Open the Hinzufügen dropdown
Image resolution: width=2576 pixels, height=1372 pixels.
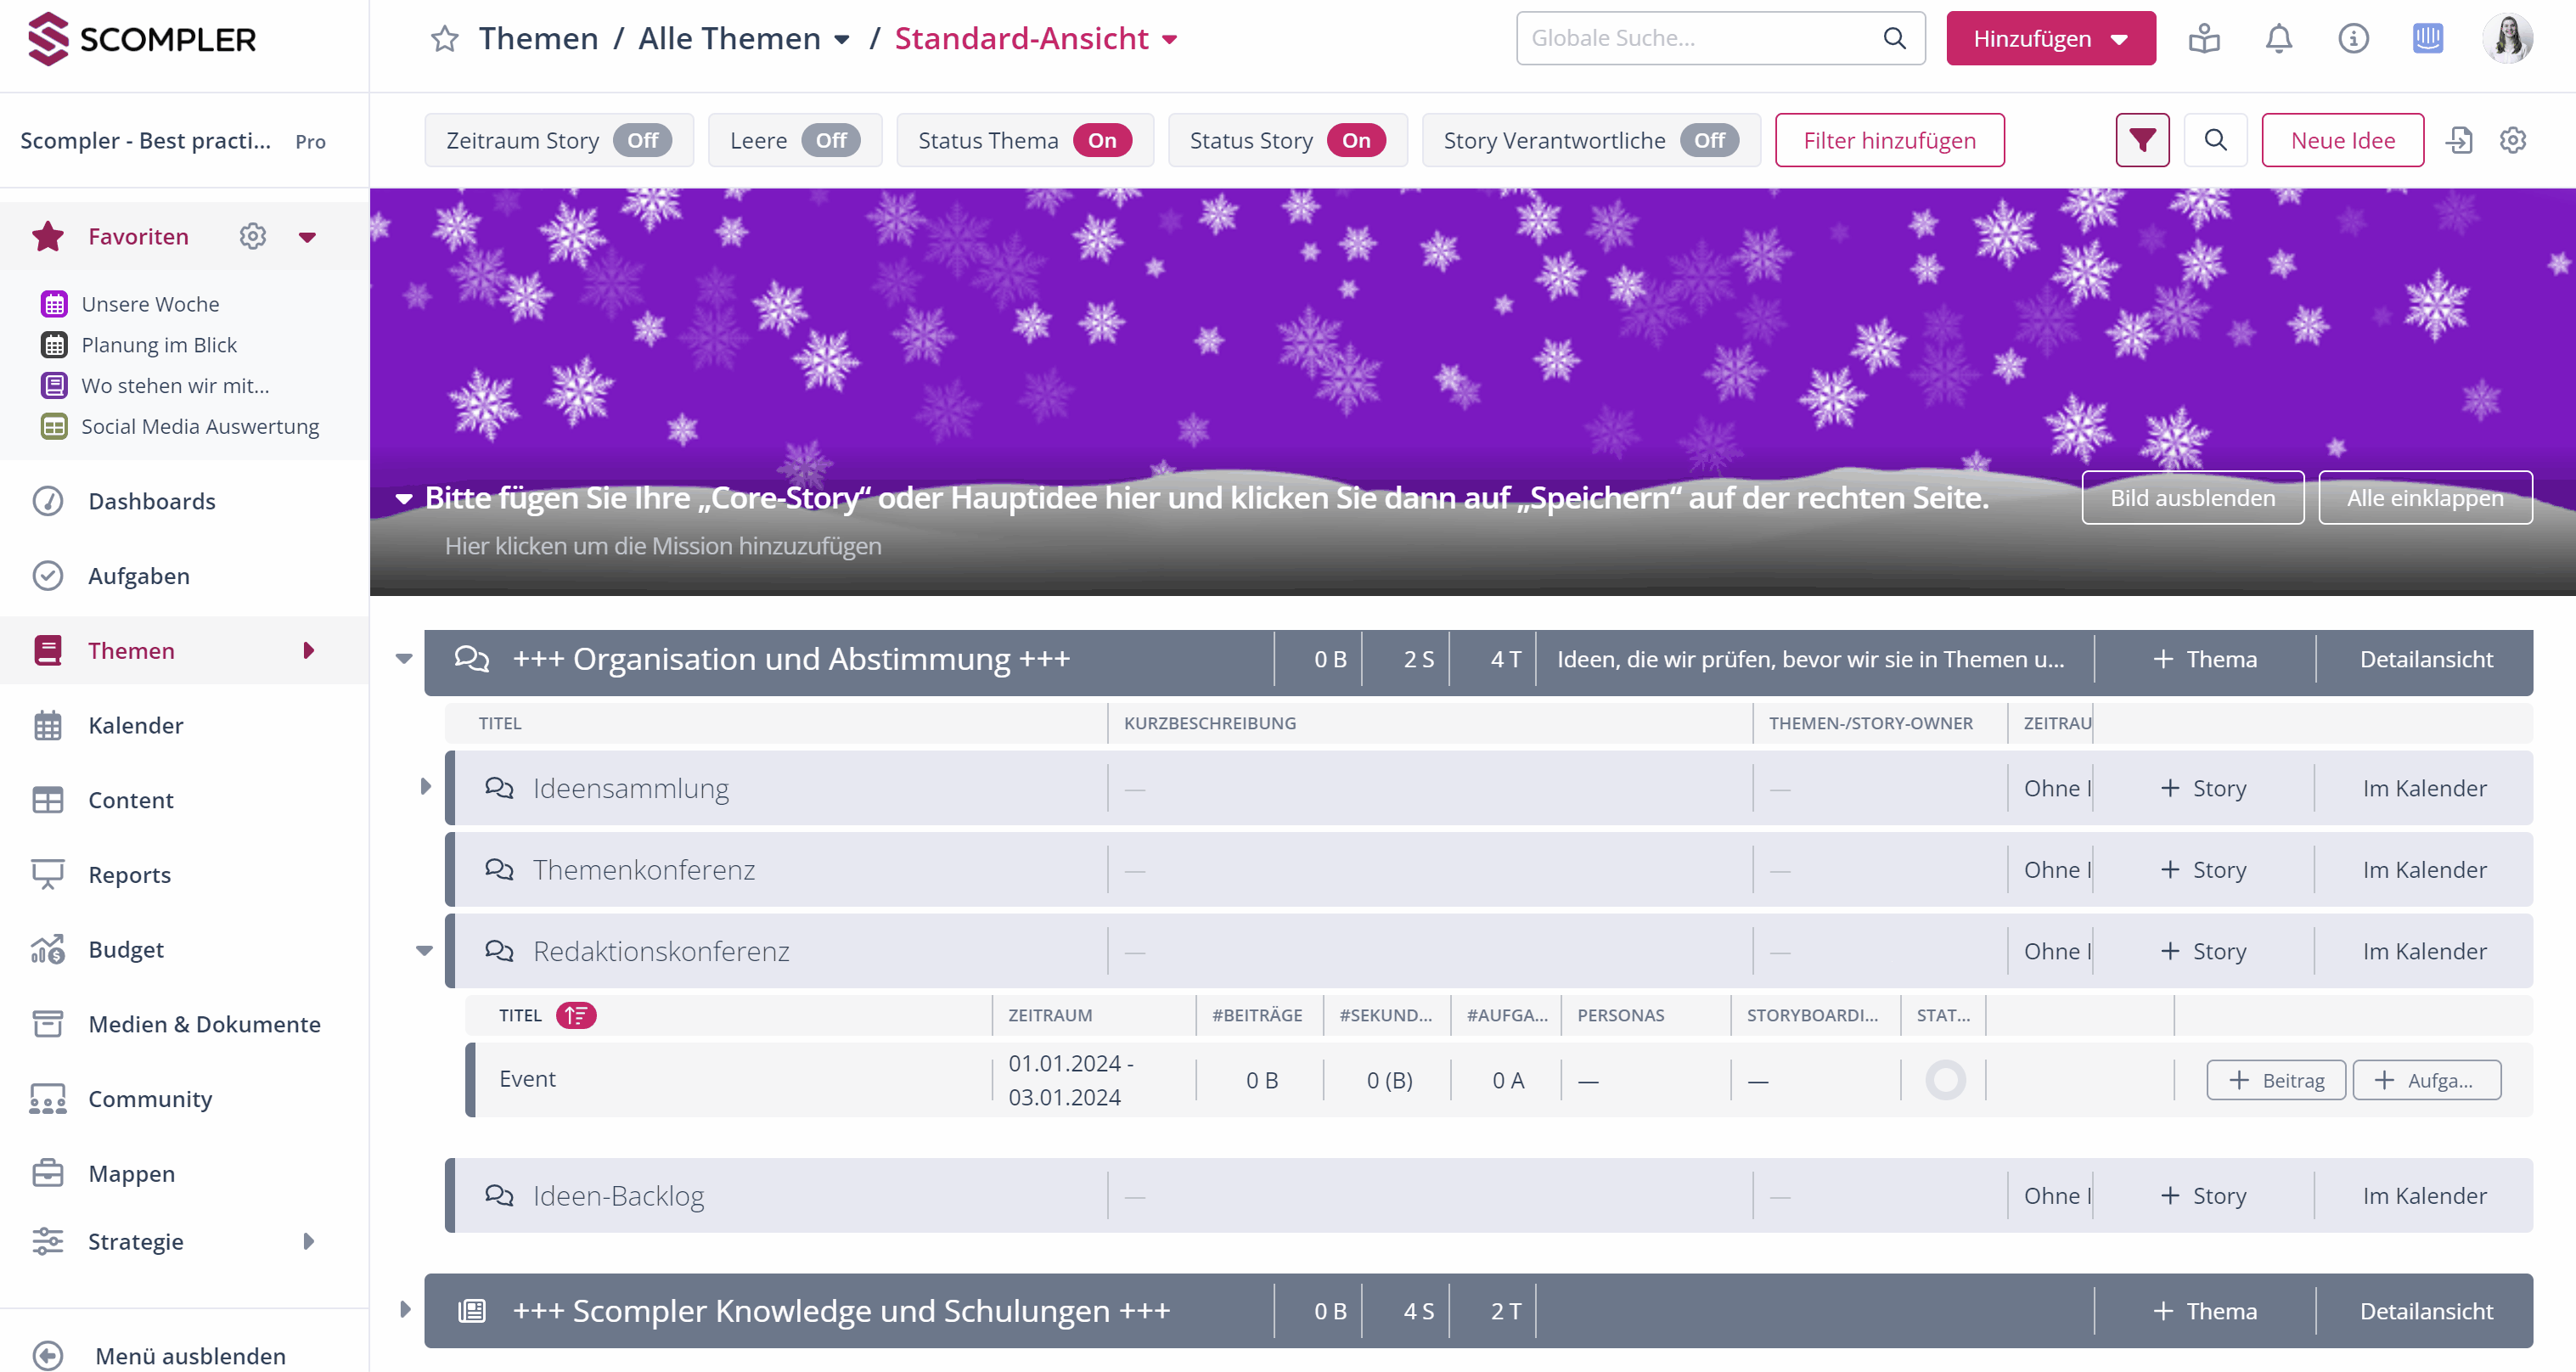tap(2050, 39)
